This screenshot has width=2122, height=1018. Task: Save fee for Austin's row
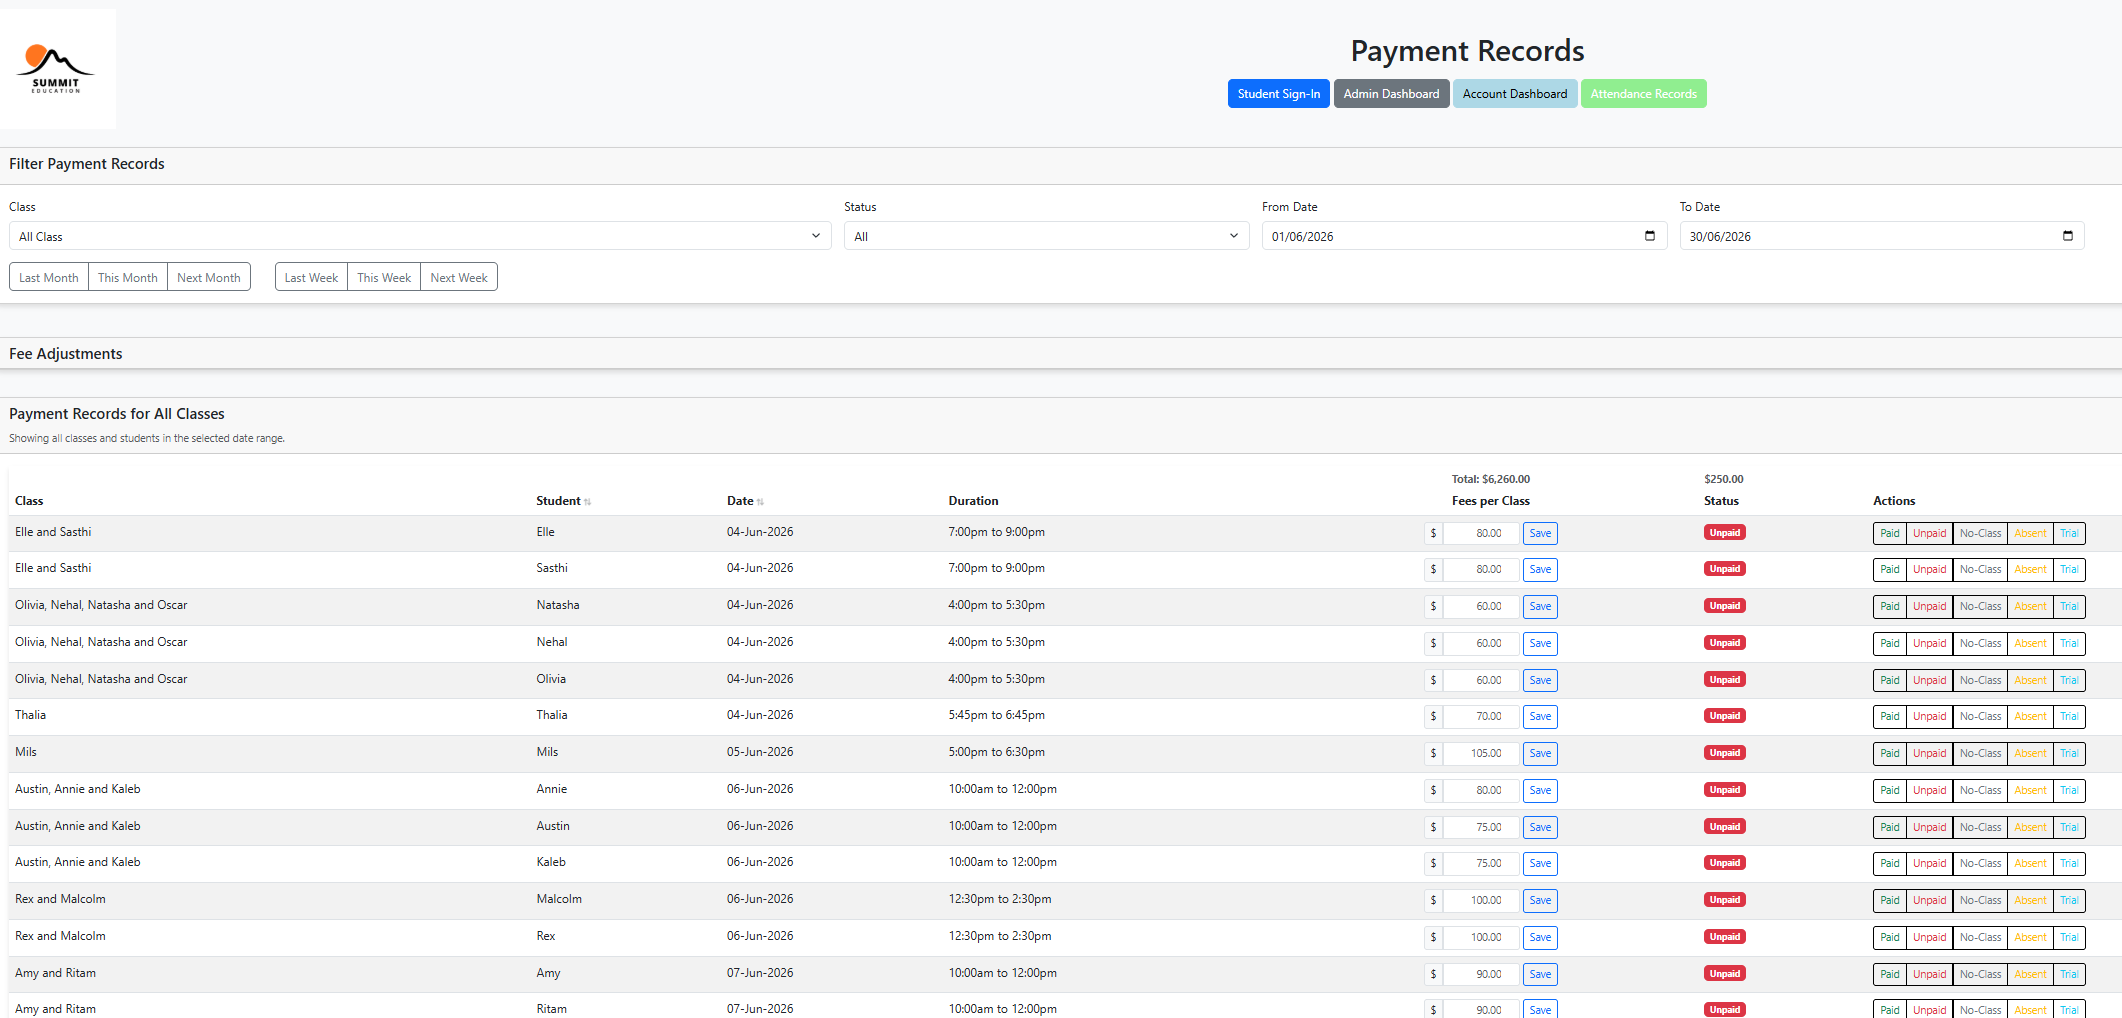point(1540,827)
